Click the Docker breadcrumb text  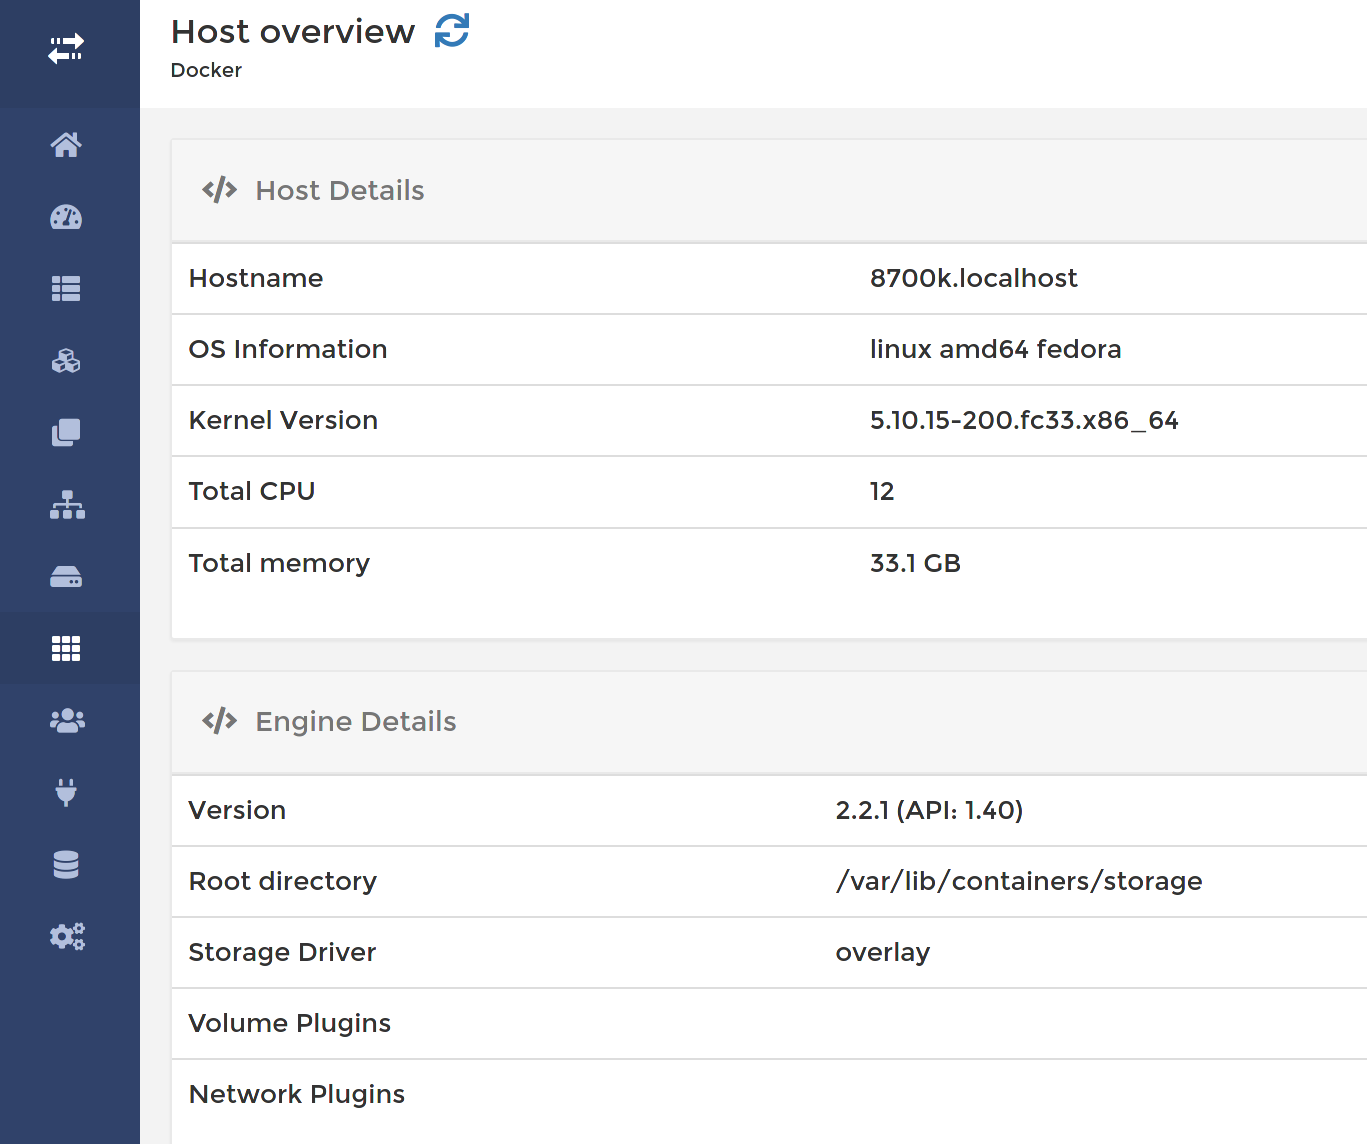pos(206,70)
